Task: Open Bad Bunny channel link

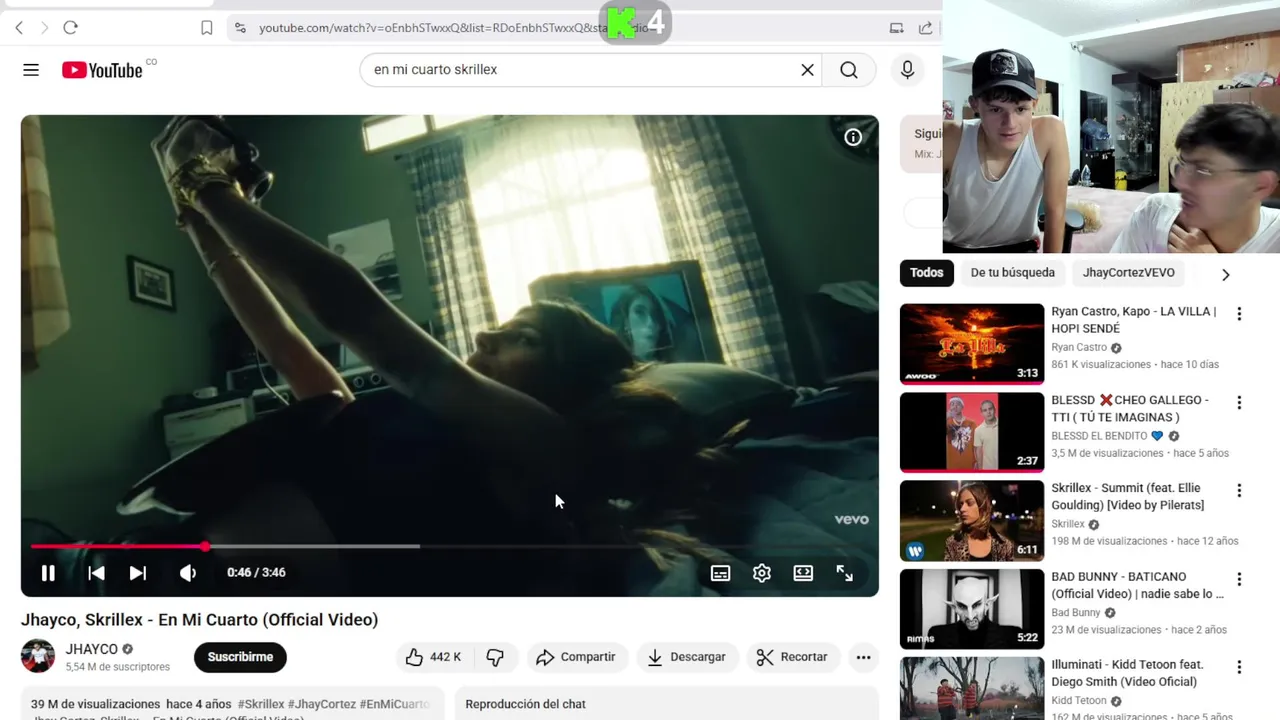Action: [x=1076, y=612]
